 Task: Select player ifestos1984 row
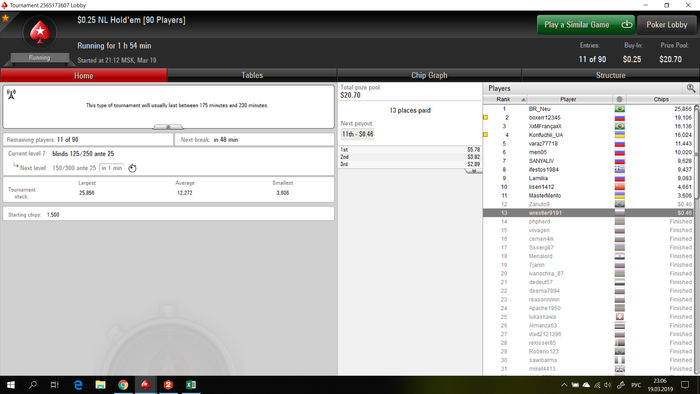[x=588, y=170]
